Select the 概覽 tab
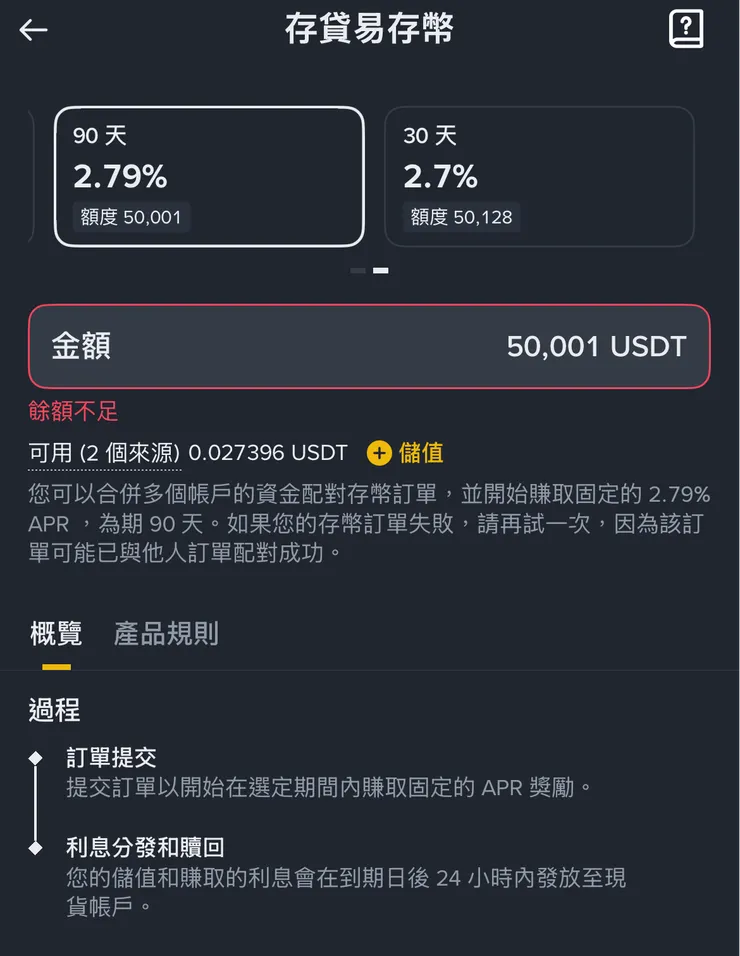The image size is (740, 956). pyautogui.click(x=54, y=634)
